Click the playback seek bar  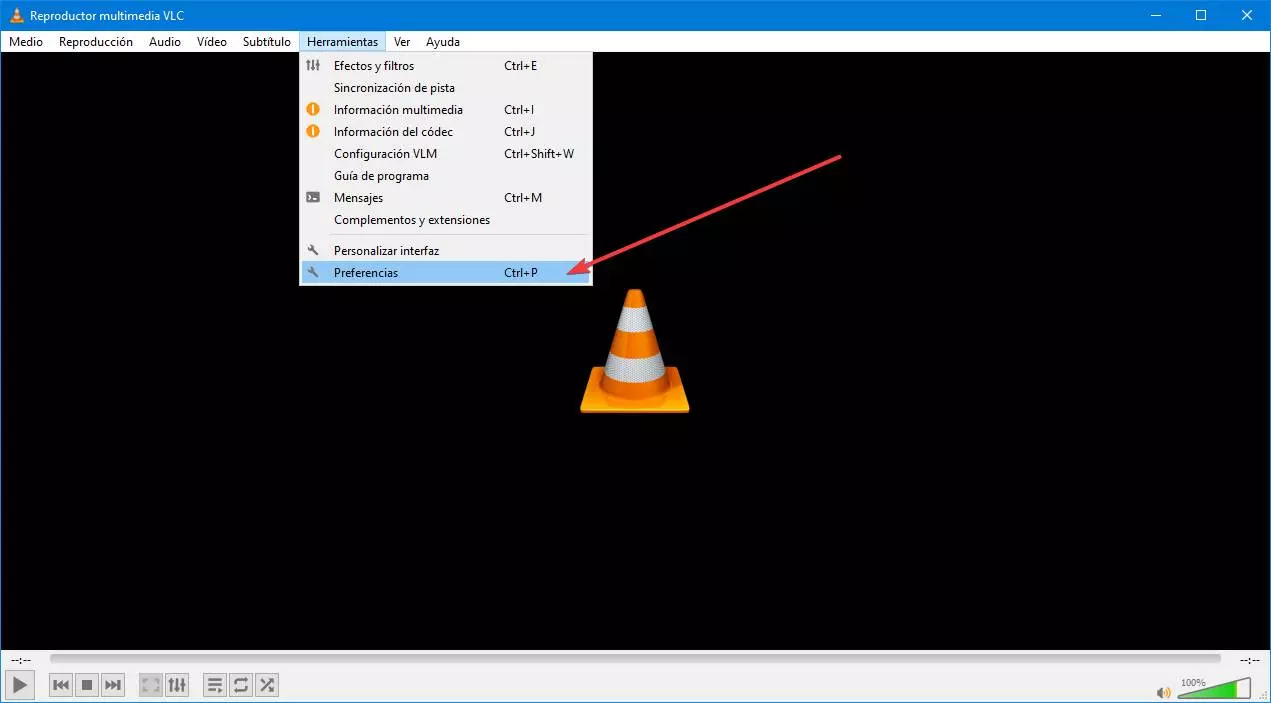[634, 659]
